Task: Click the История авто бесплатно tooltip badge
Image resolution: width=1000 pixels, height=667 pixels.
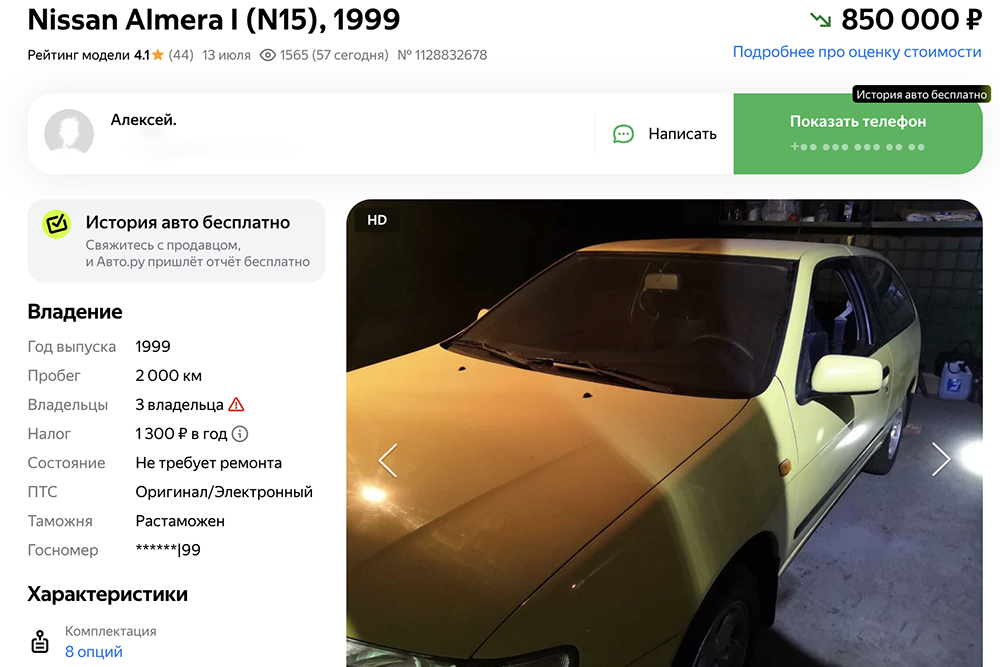Action: [921, 94]
